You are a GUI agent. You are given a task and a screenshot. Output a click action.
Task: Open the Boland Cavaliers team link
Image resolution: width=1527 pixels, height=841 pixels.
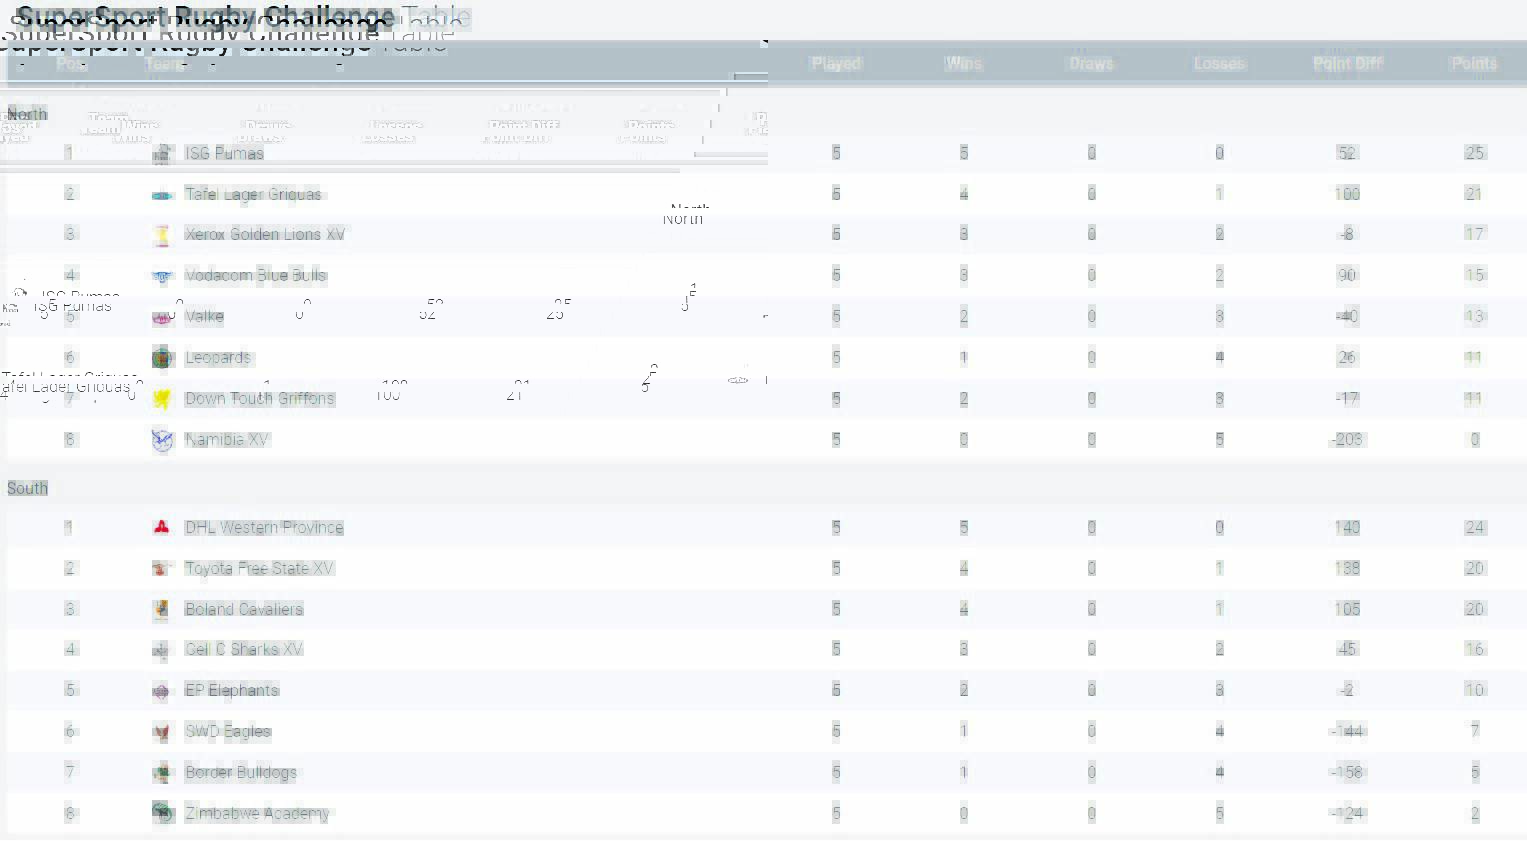tap(244, 610)
